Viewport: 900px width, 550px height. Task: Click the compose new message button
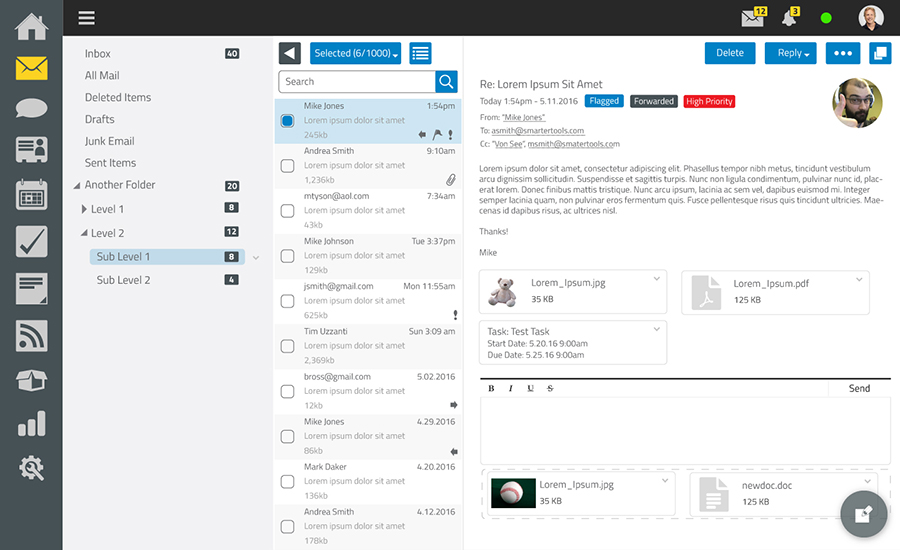pyautogui.click(x=863, y=515)
